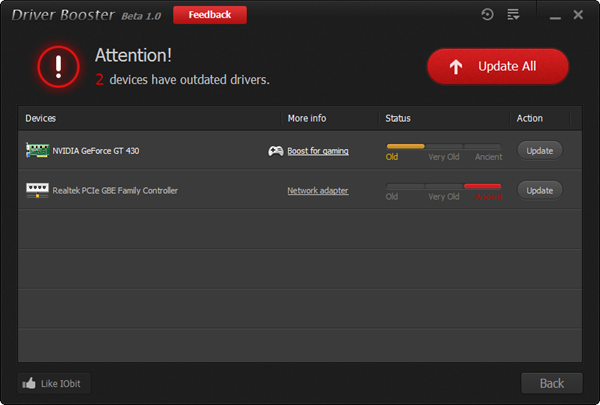
Task: Click the 'devices have outdated drivers' text
Action: pyautogui.click(x=189, y=80)
